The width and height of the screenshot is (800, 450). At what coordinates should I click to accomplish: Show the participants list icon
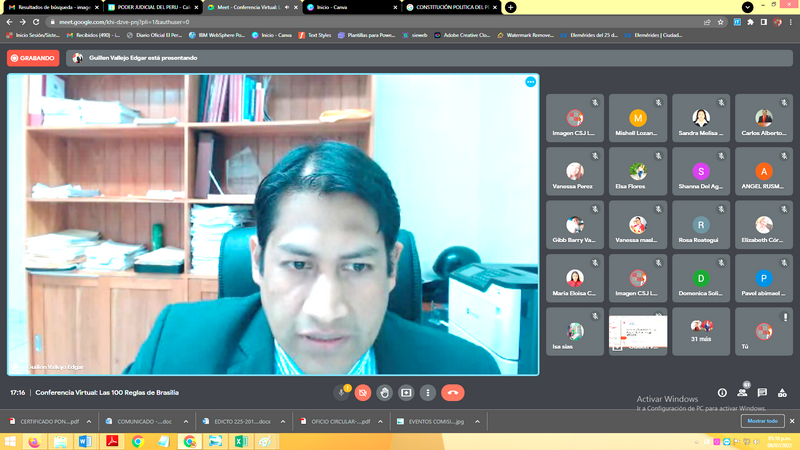click(742, 393)
